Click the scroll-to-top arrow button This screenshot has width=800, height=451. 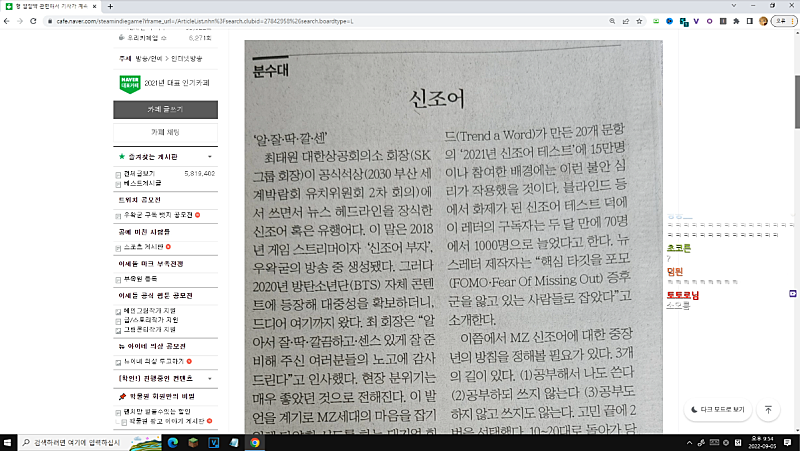click(x=768, y=410)
